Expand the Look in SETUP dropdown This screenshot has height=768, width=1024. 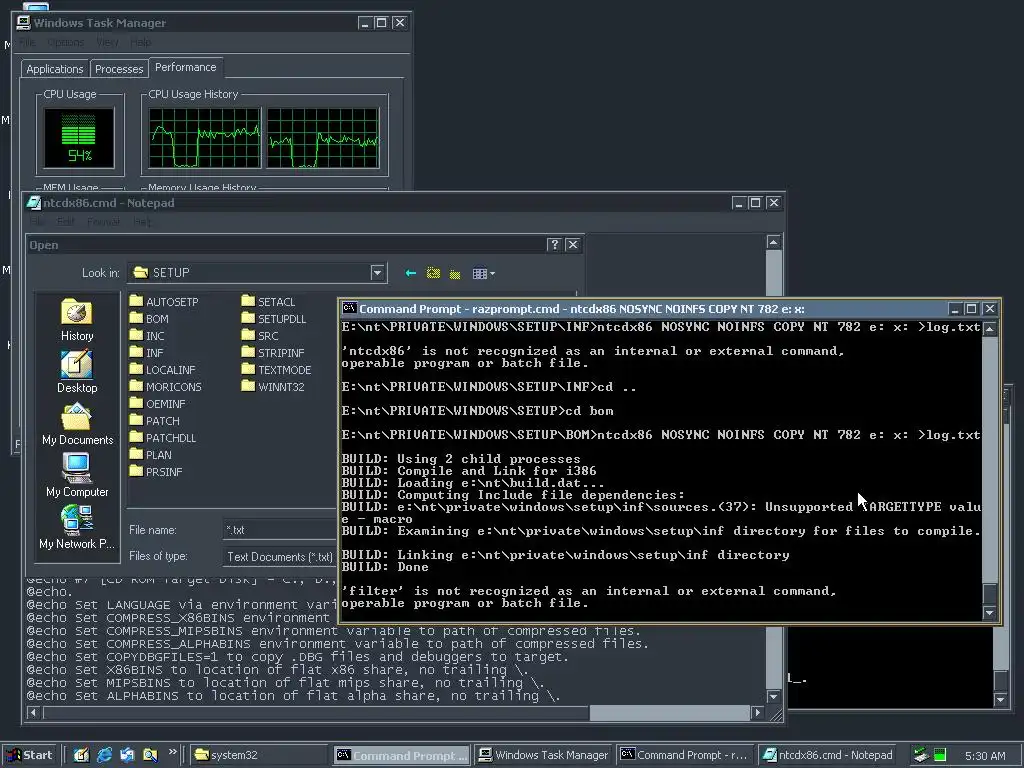pyautogui.click(x=377, y=273)
